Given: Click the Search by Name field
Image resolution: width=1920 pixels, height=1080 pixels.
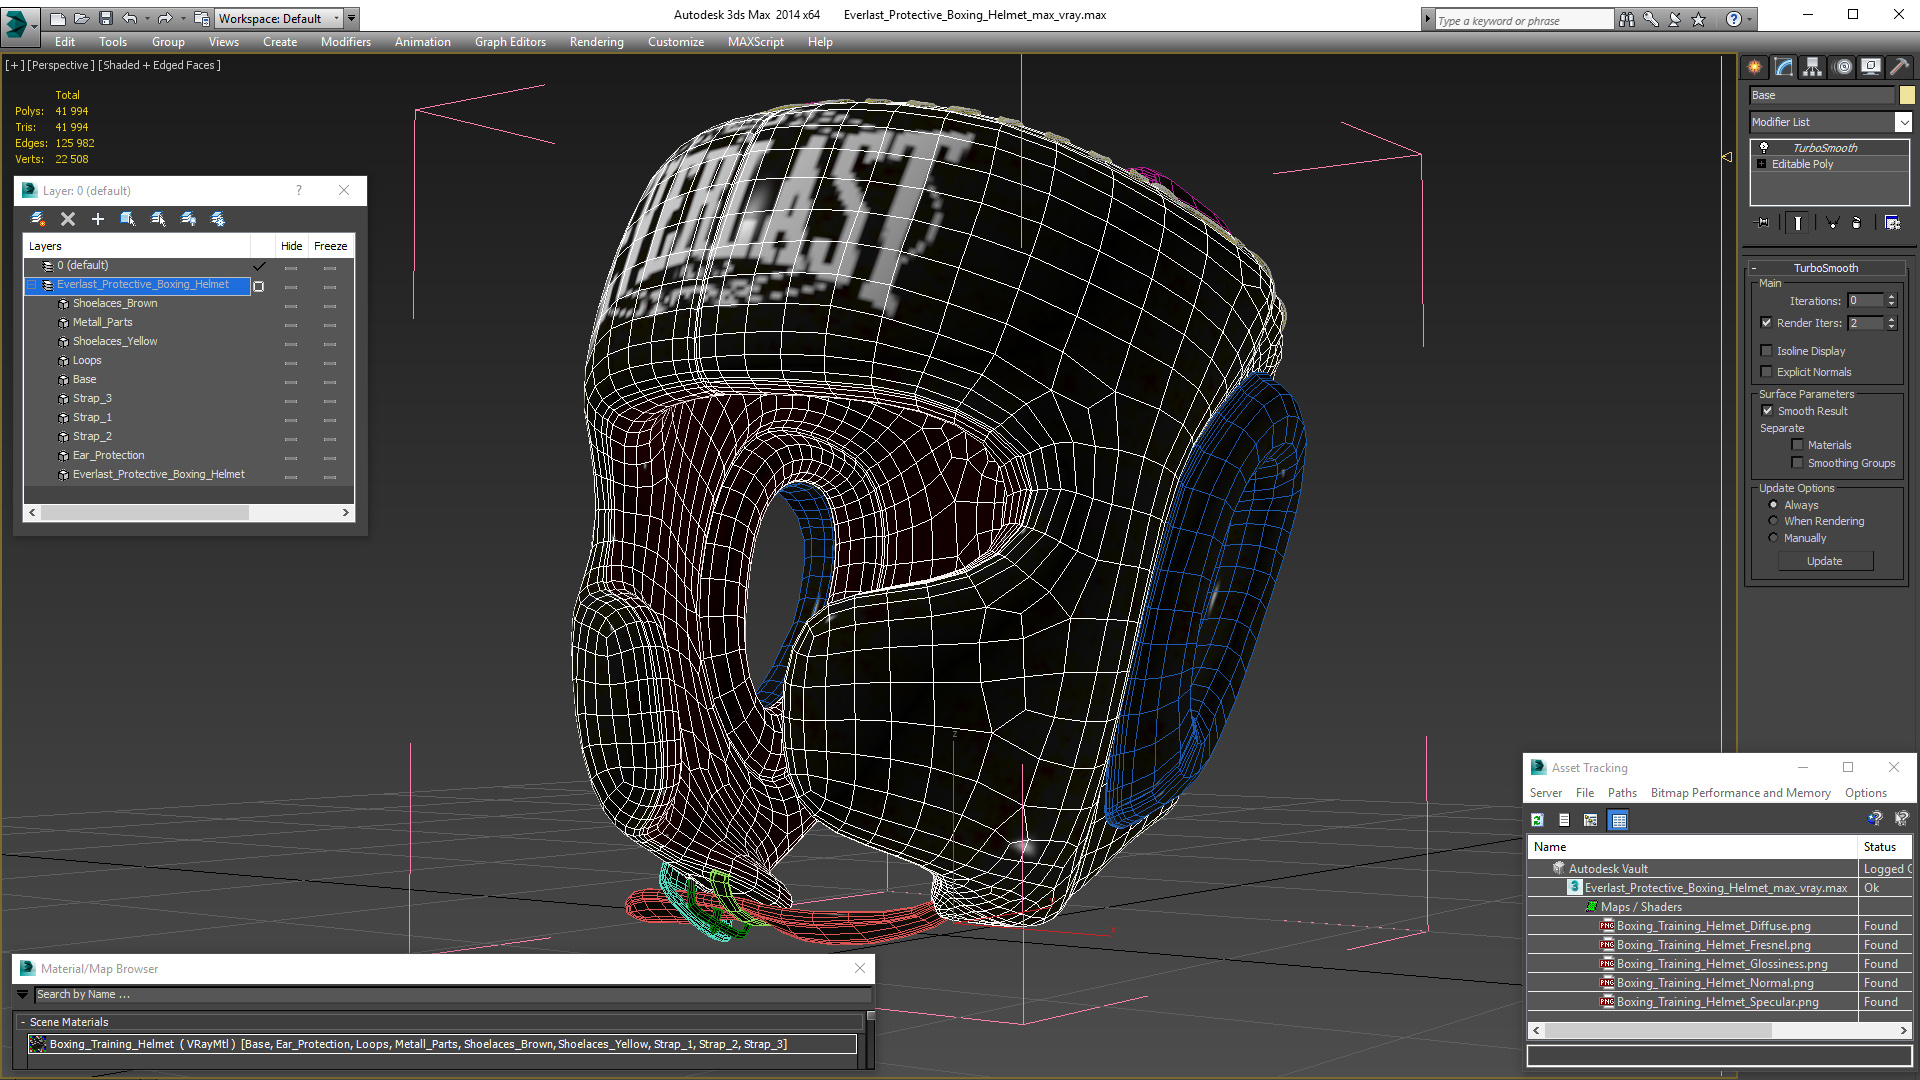Looking at the screenshot, I should point(450,994).
